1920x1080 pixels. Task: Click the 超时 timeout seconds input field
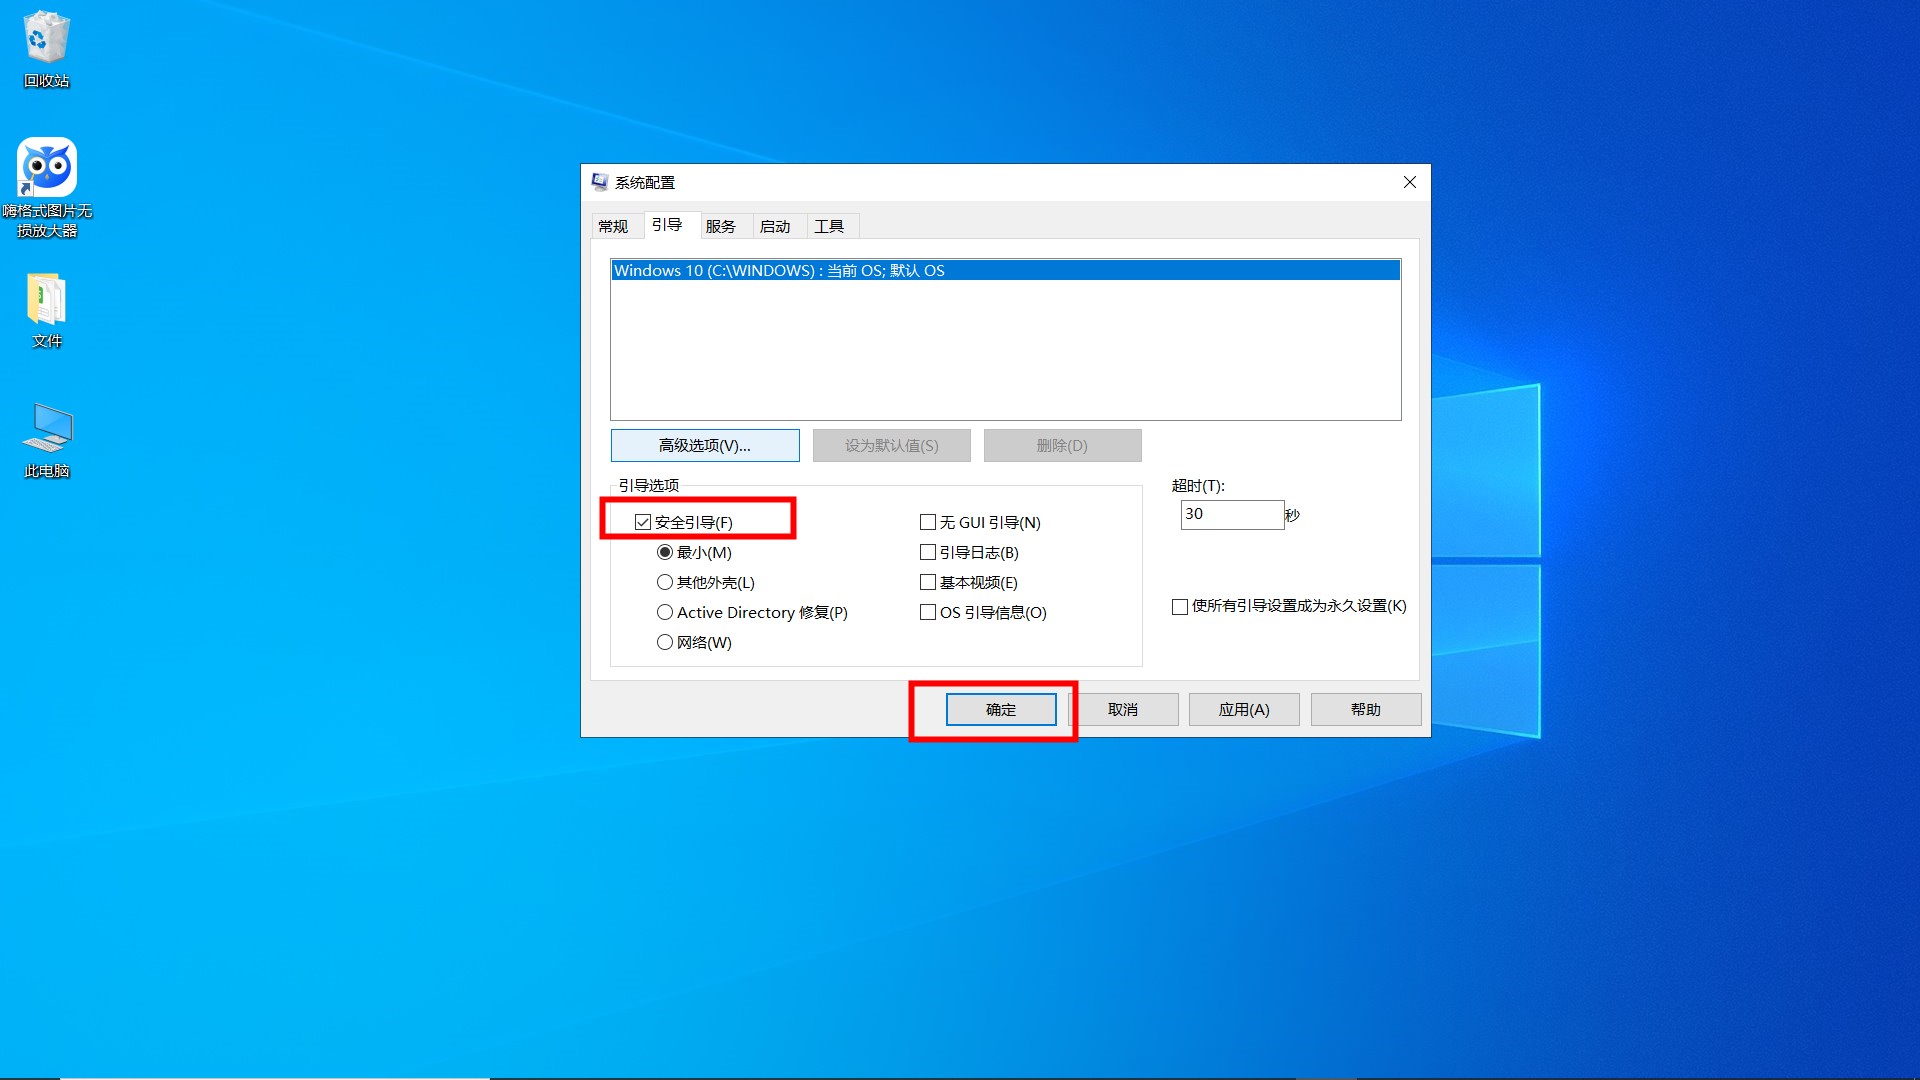point(1231,514)
